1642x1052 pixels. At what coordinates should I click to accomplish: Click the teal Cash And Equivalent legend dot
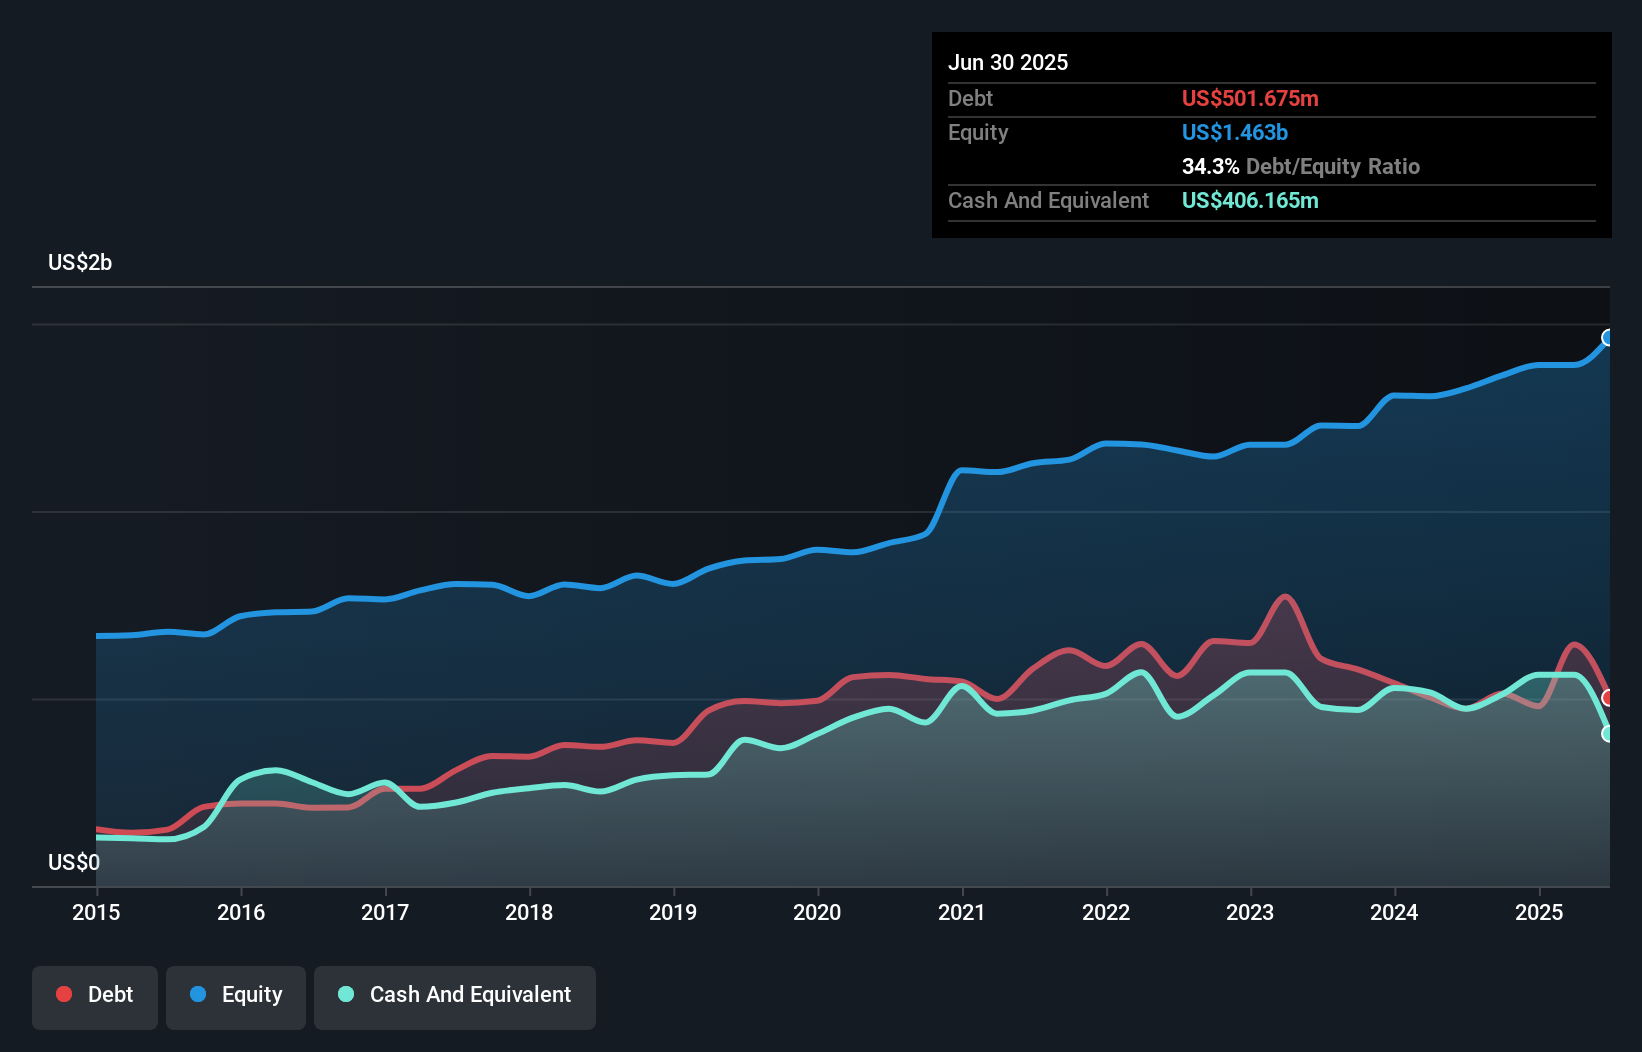[x=345, y=994]
